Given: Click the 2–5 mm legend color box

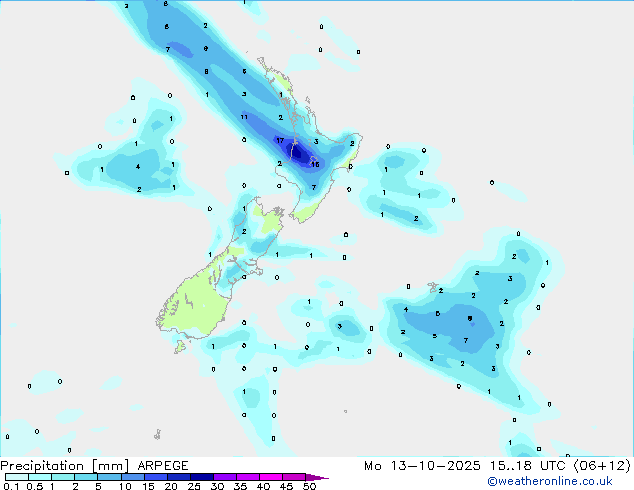Looking at the screenshot, I should [86, 477].
